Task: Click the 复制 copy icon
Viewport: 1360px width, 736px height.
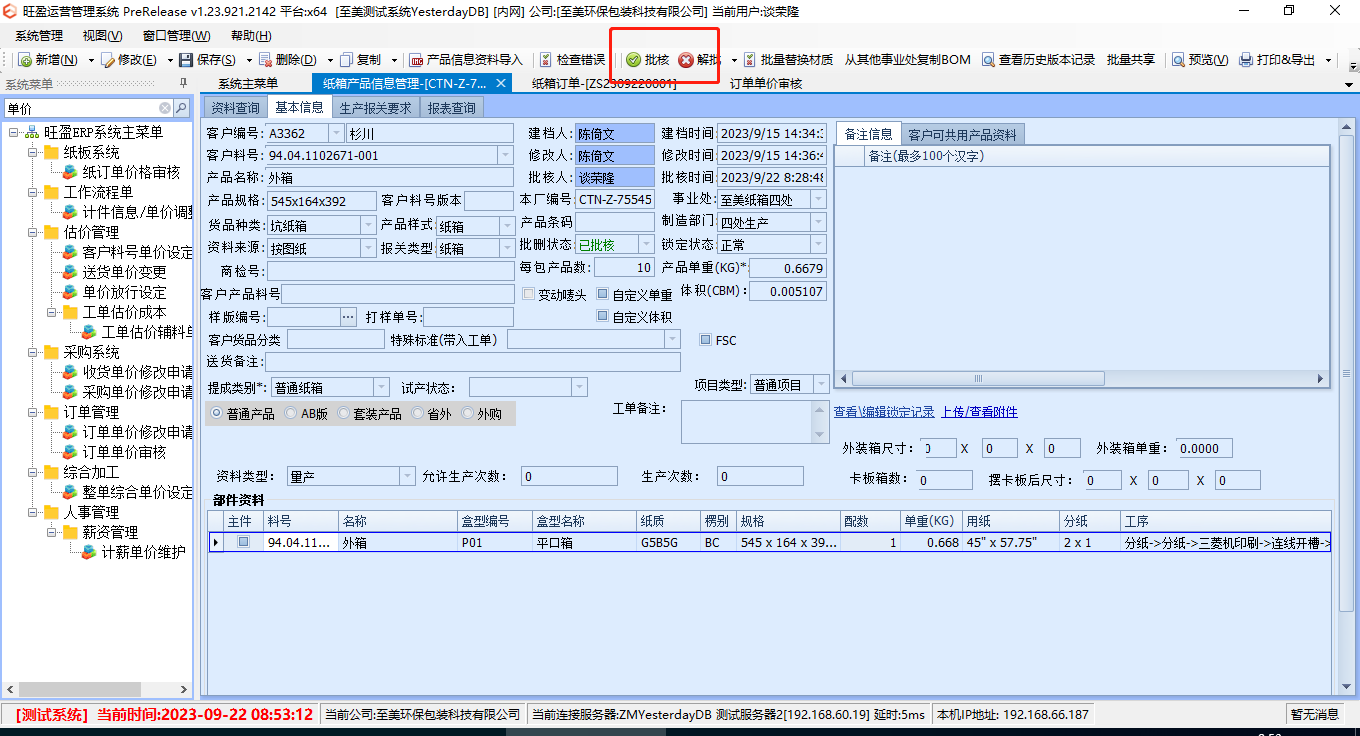Action: click(346, 60)
